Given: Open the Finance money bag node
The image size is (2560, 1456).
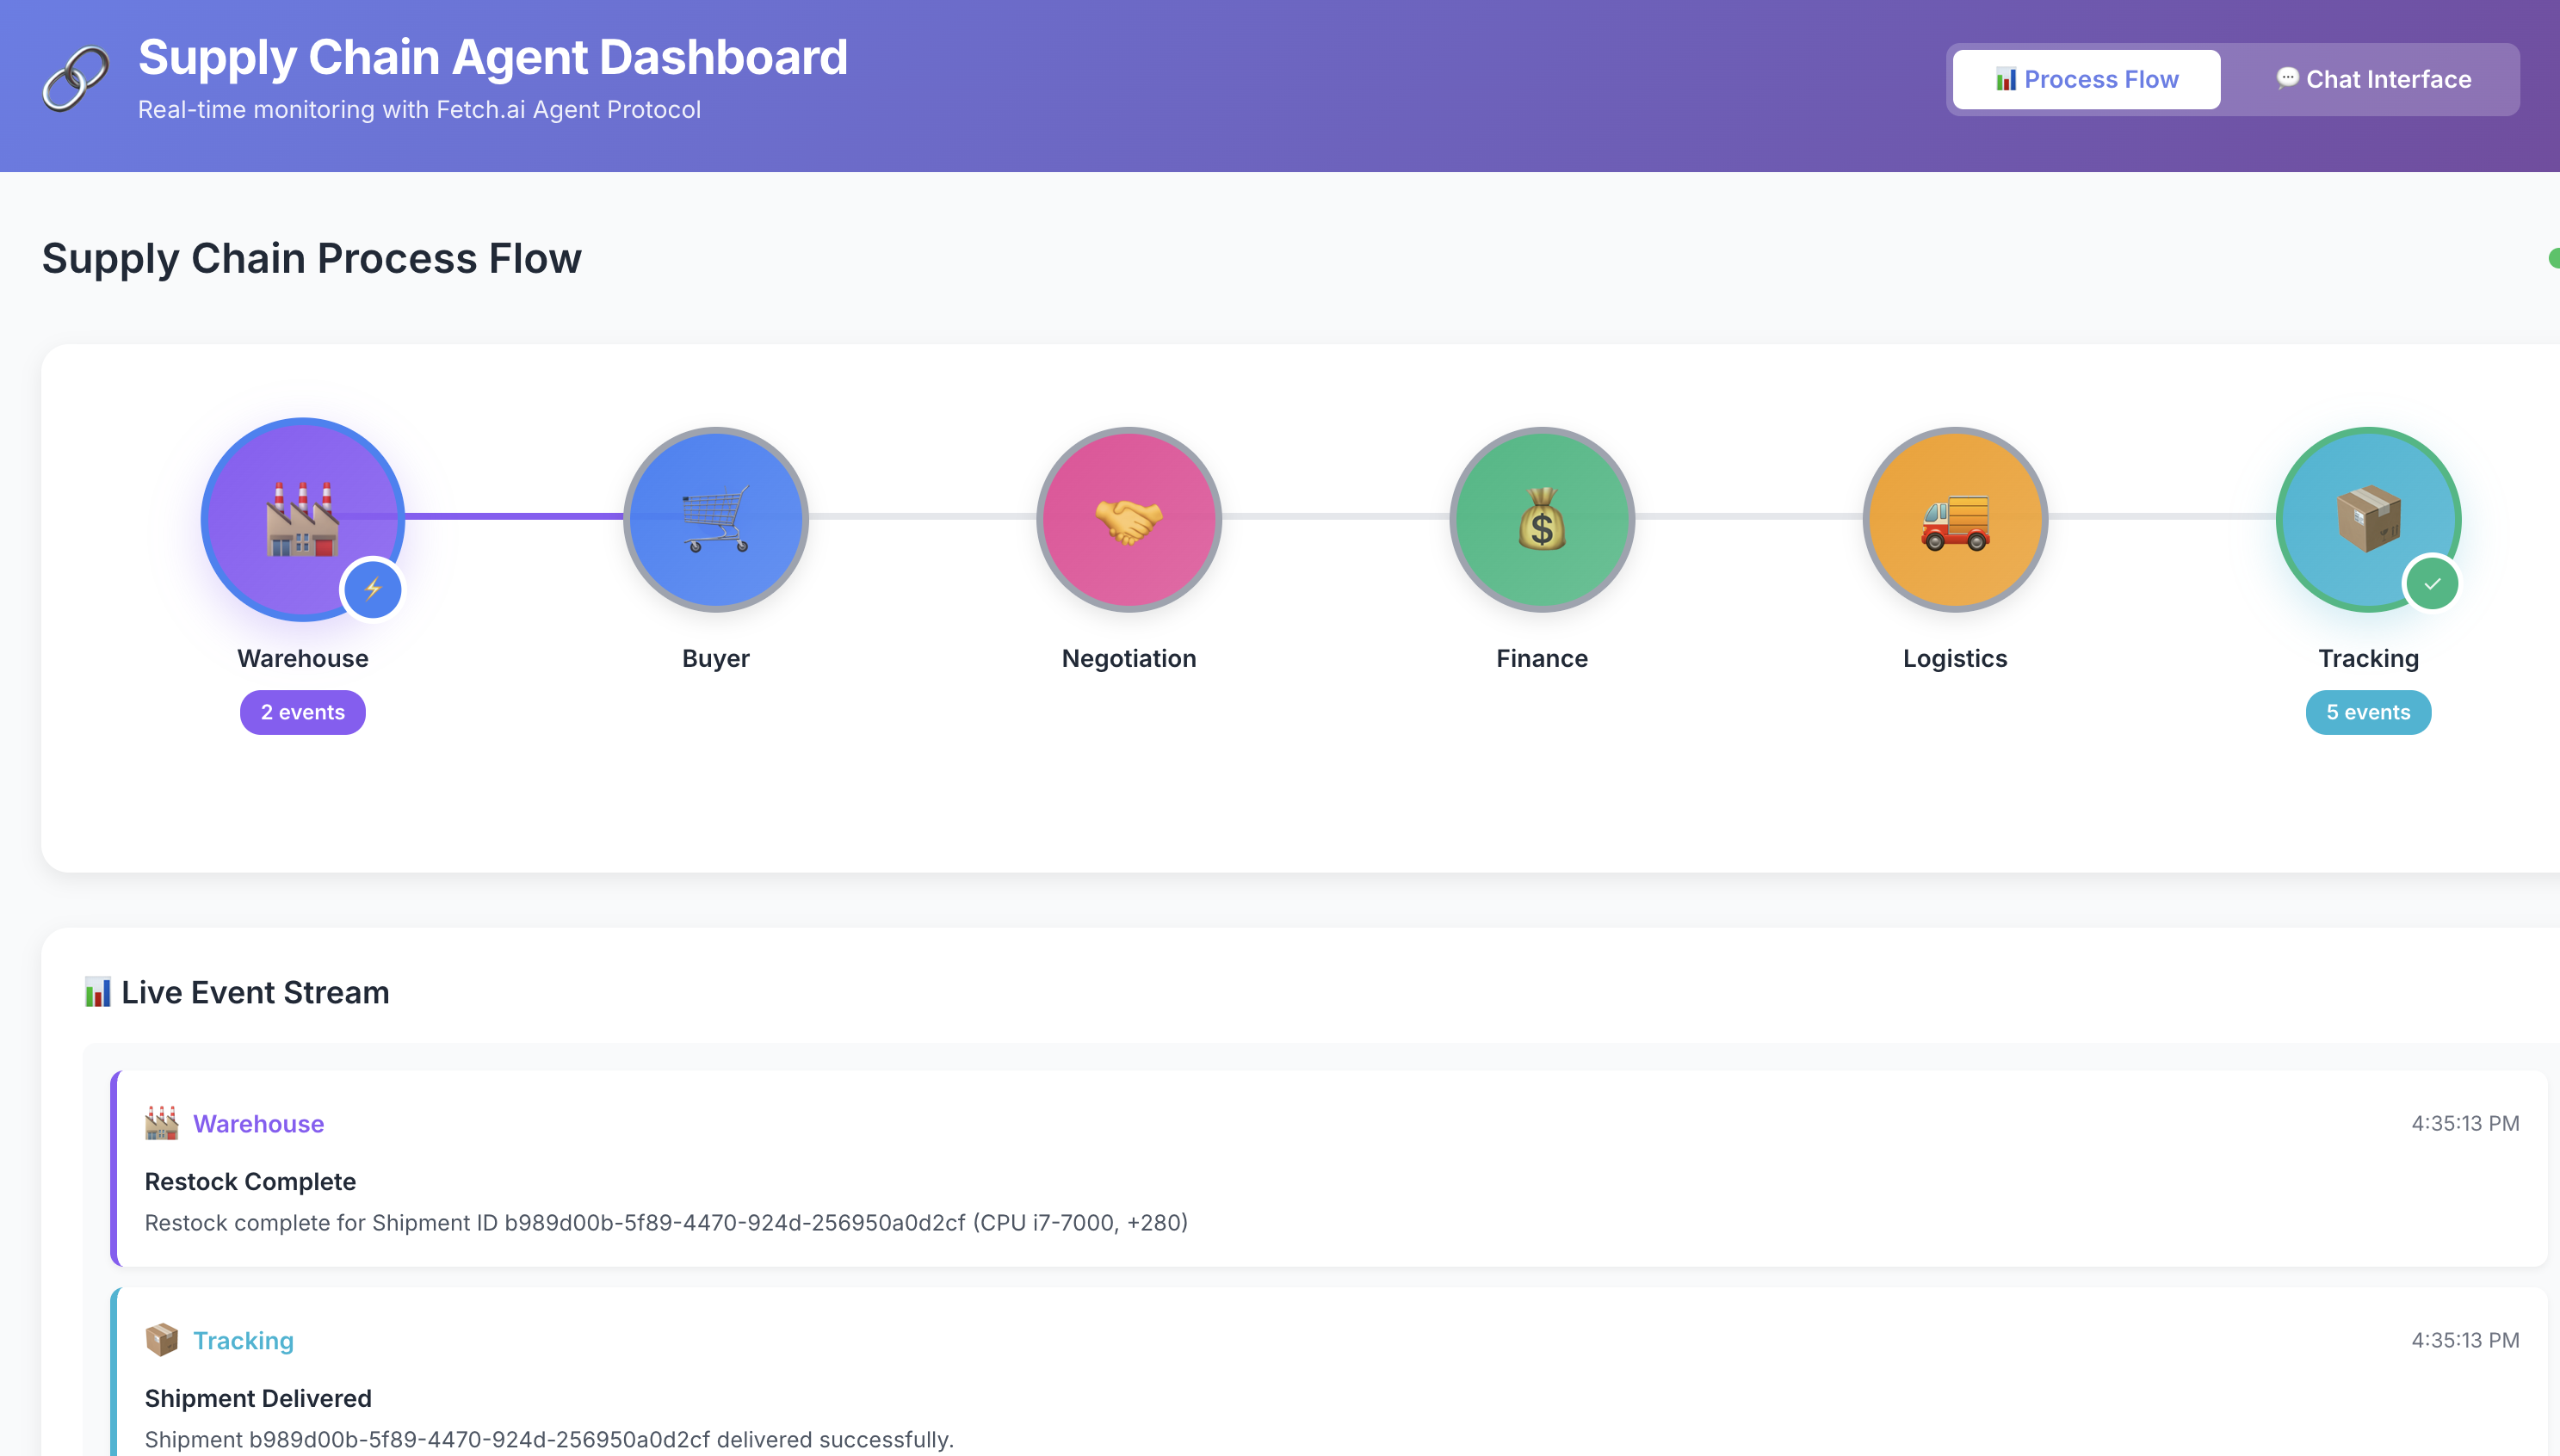Looking at the screenshot, I should click(x=1541, y=518).
